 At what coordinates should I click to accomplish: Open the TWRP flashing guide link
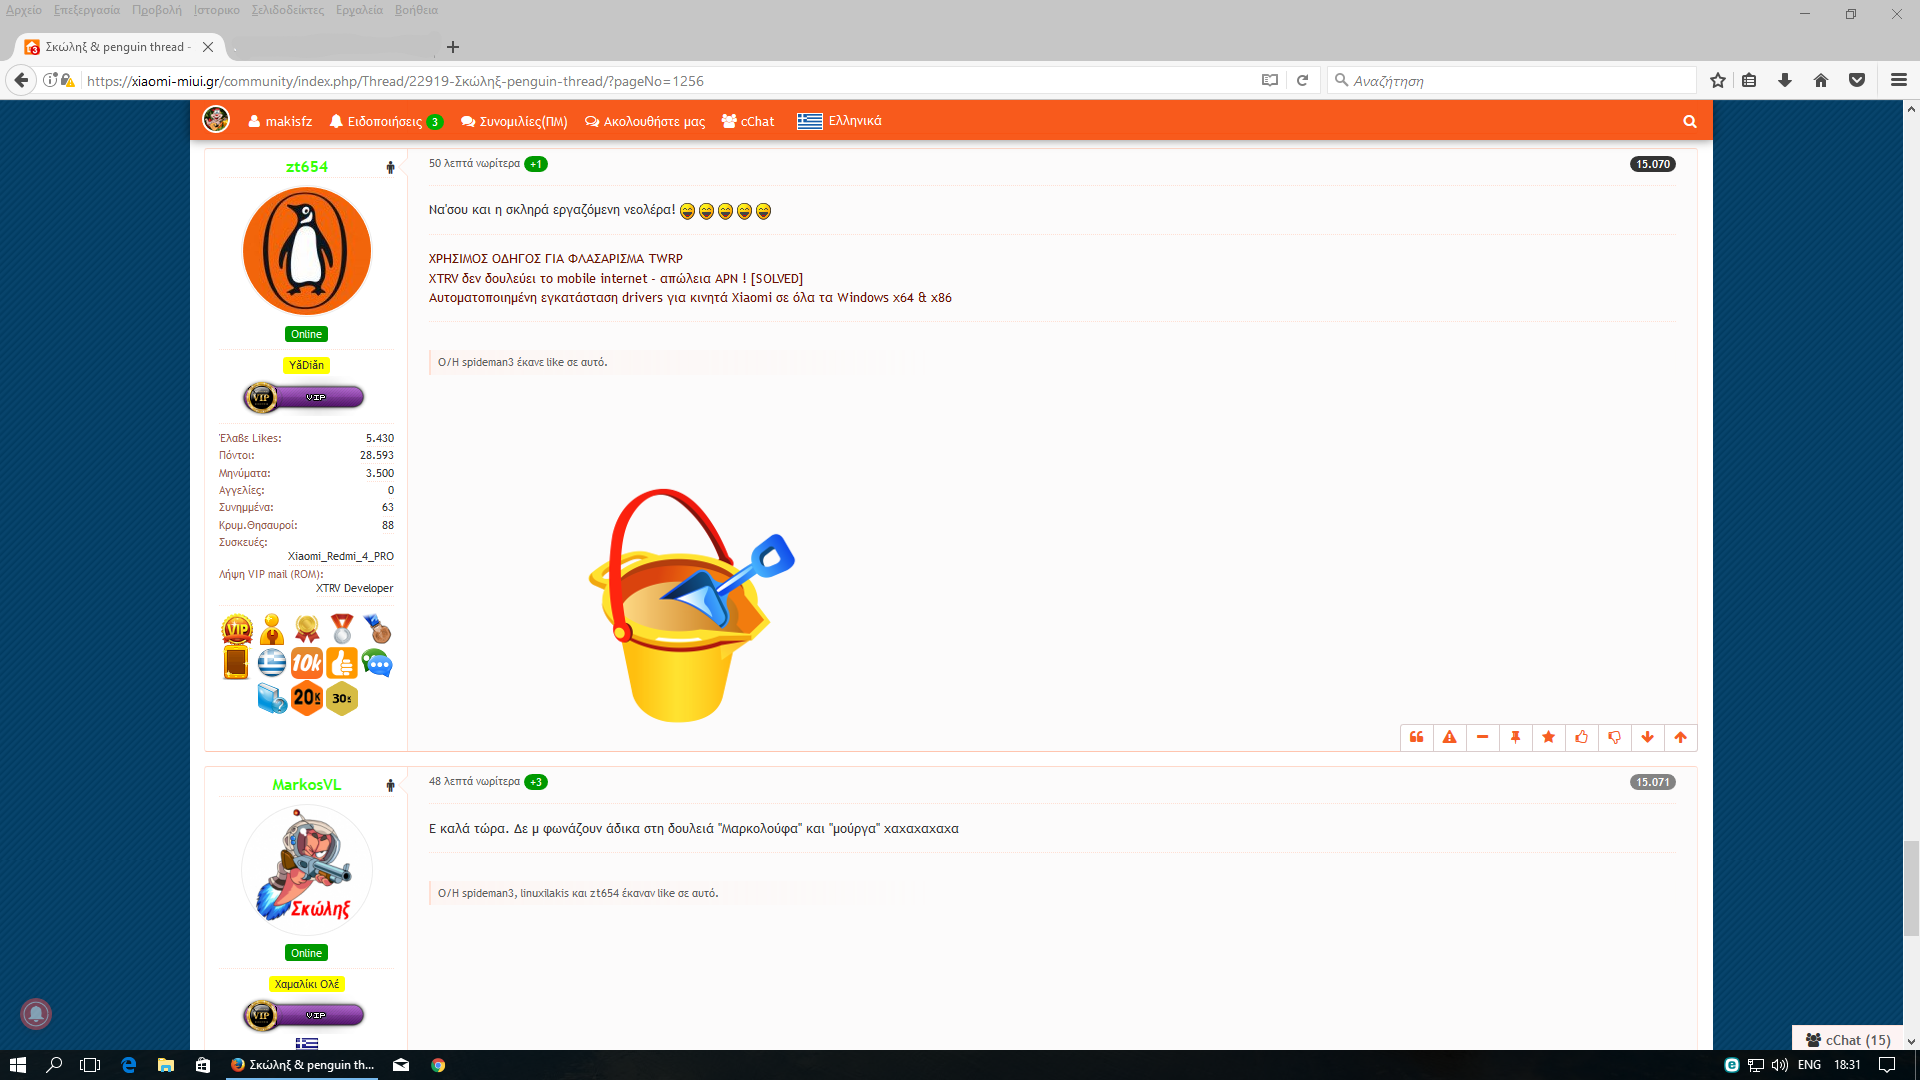pyautogui.click(x=555, y=258)
